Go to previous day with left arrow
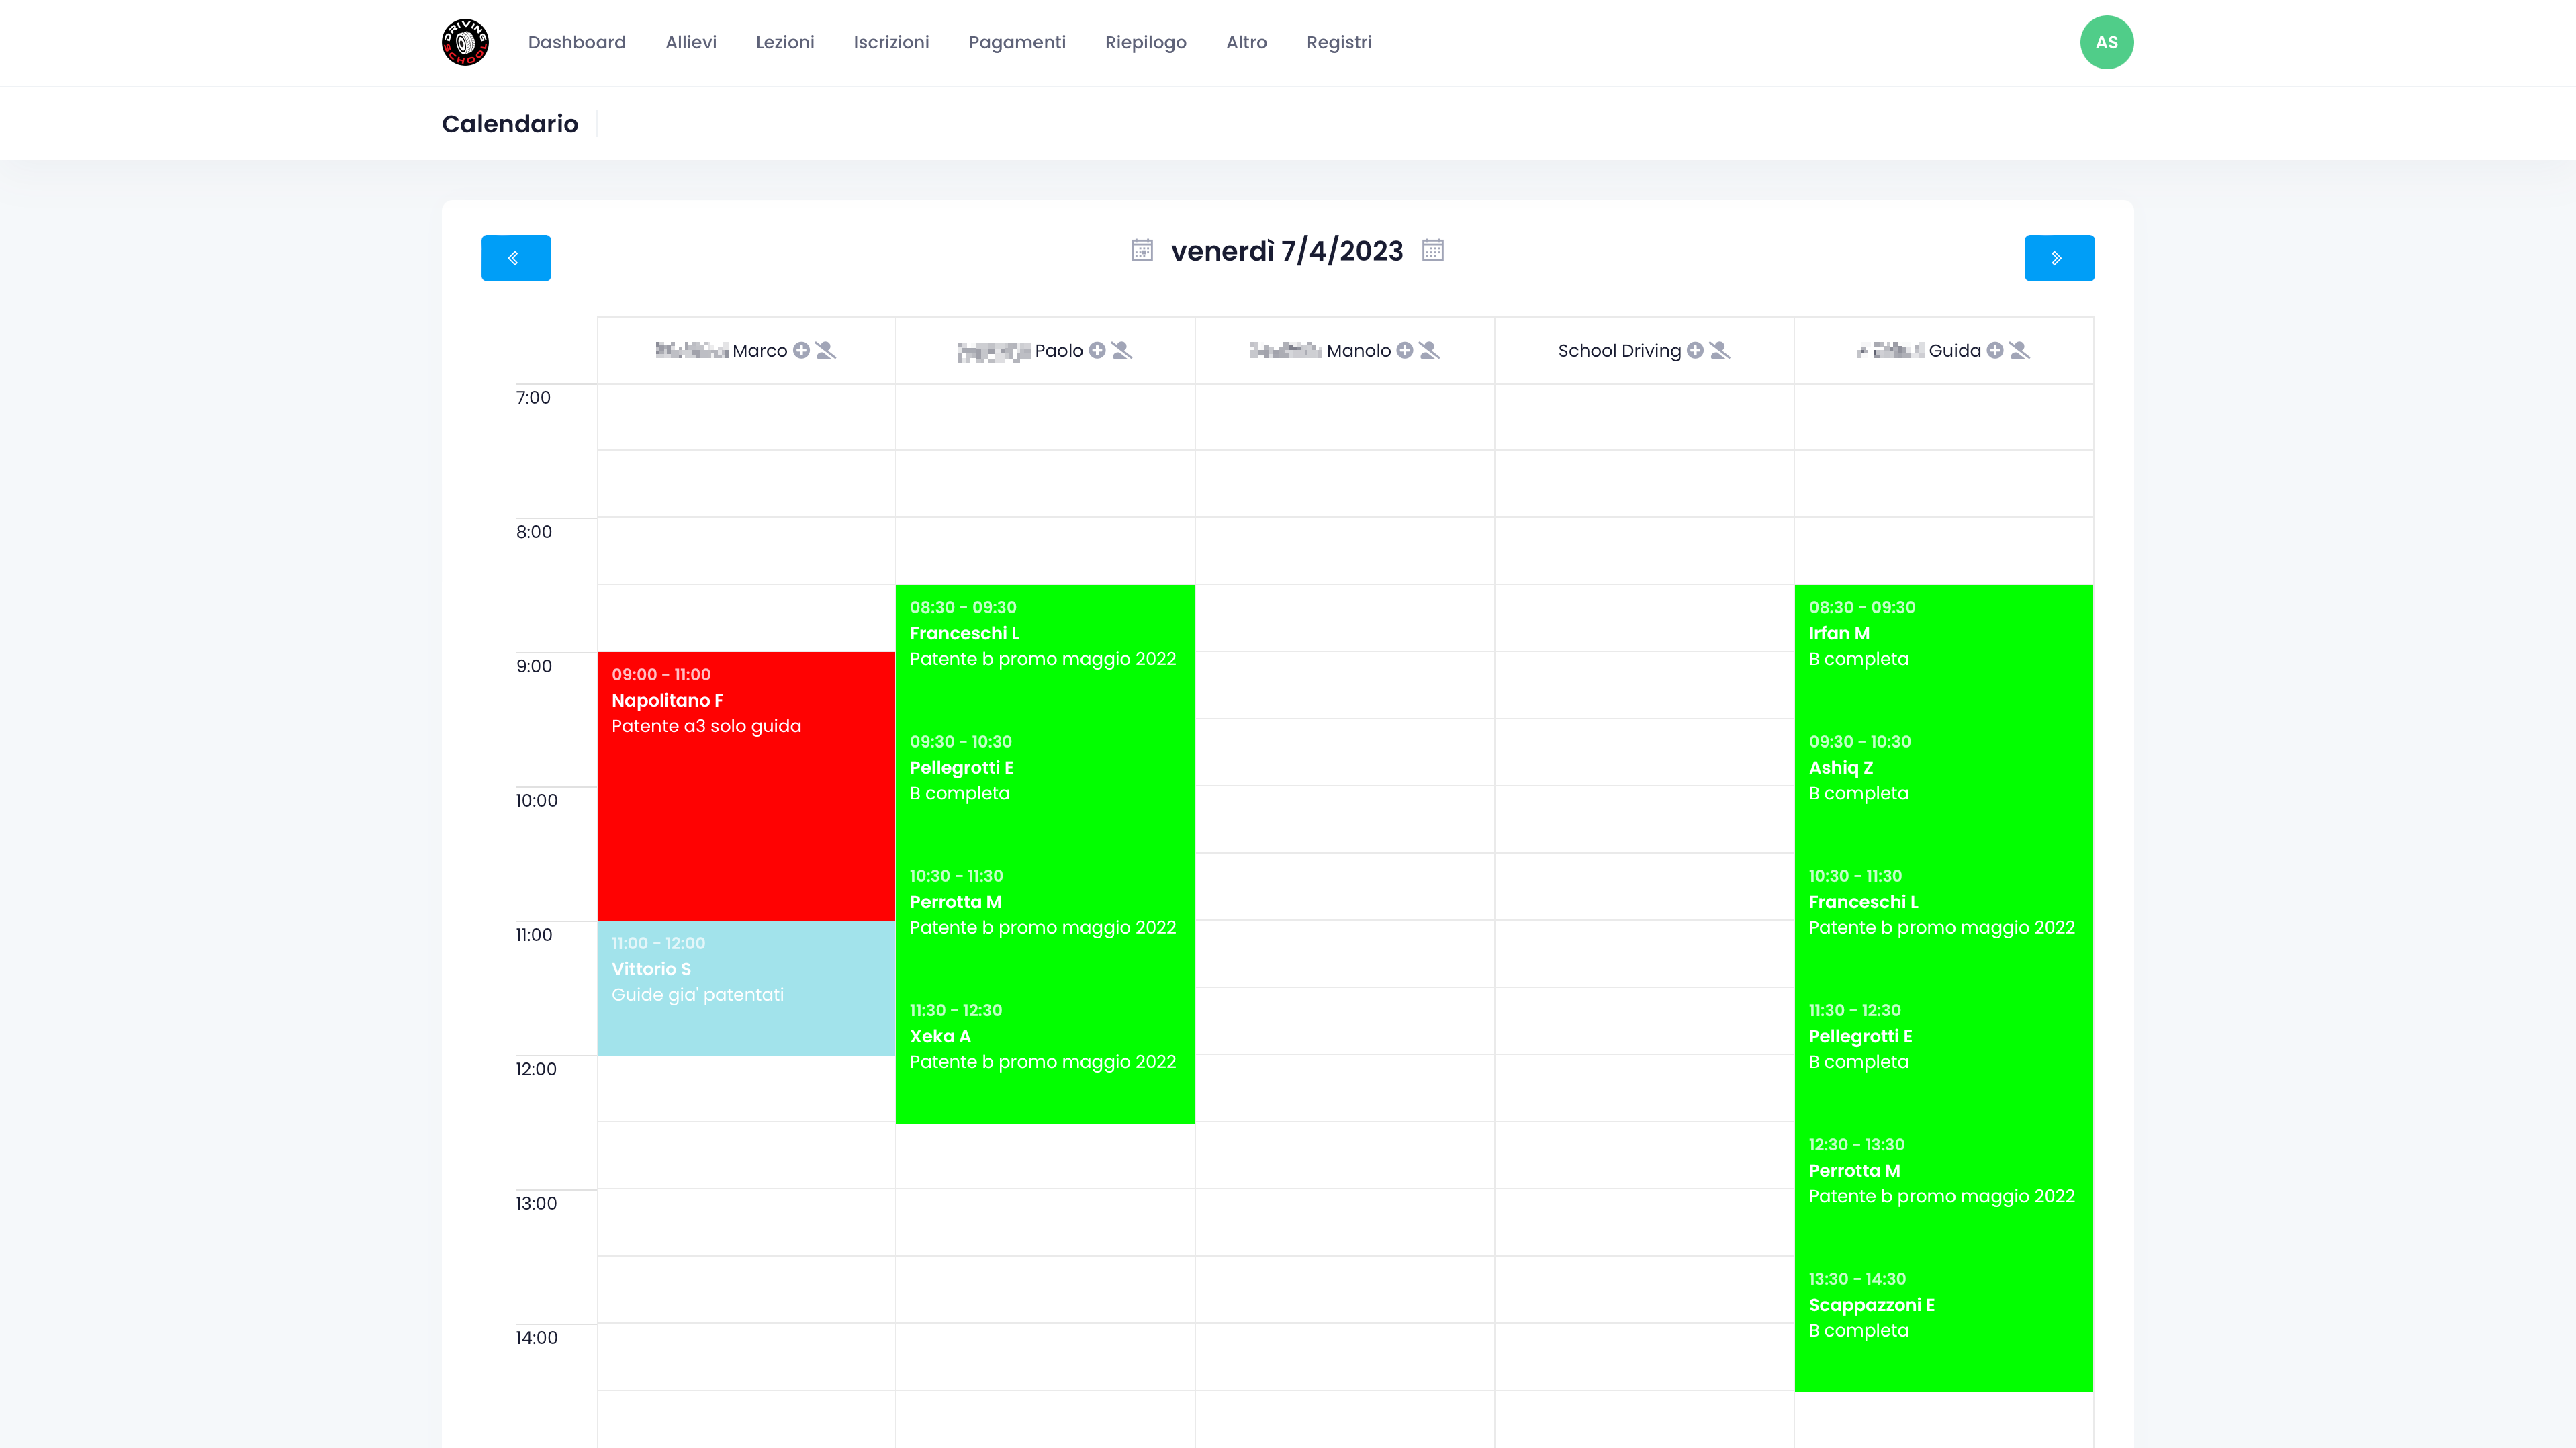 516,258
